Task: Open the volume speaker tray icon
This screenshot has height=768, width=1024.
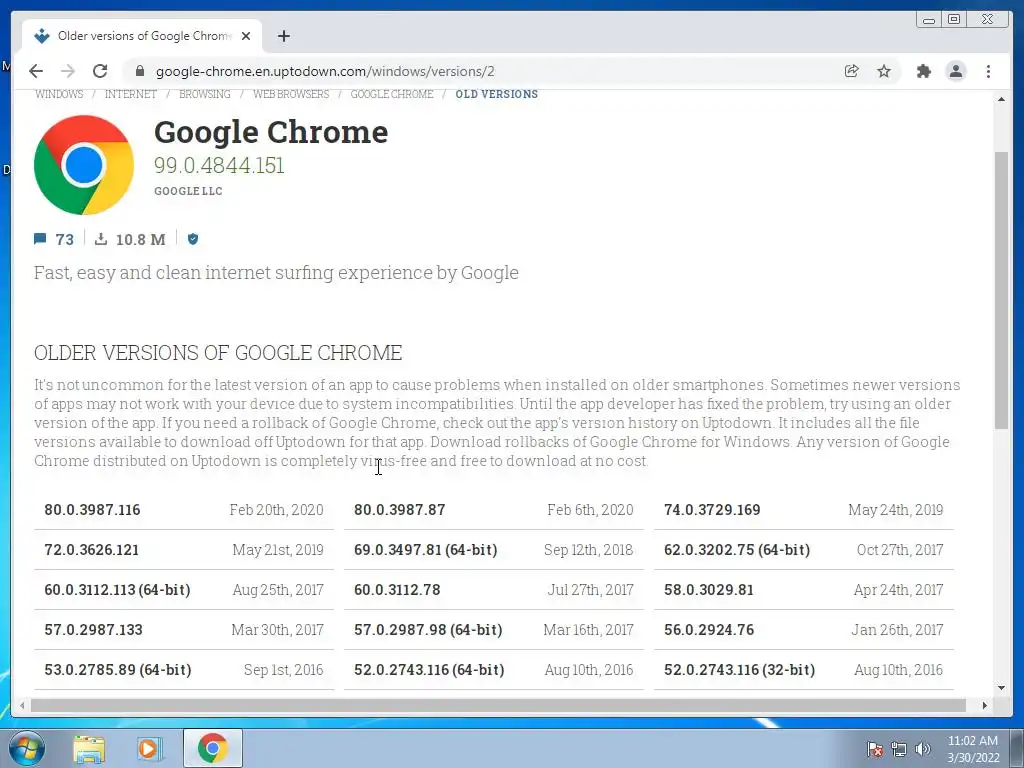Action: tap(923, 749)
